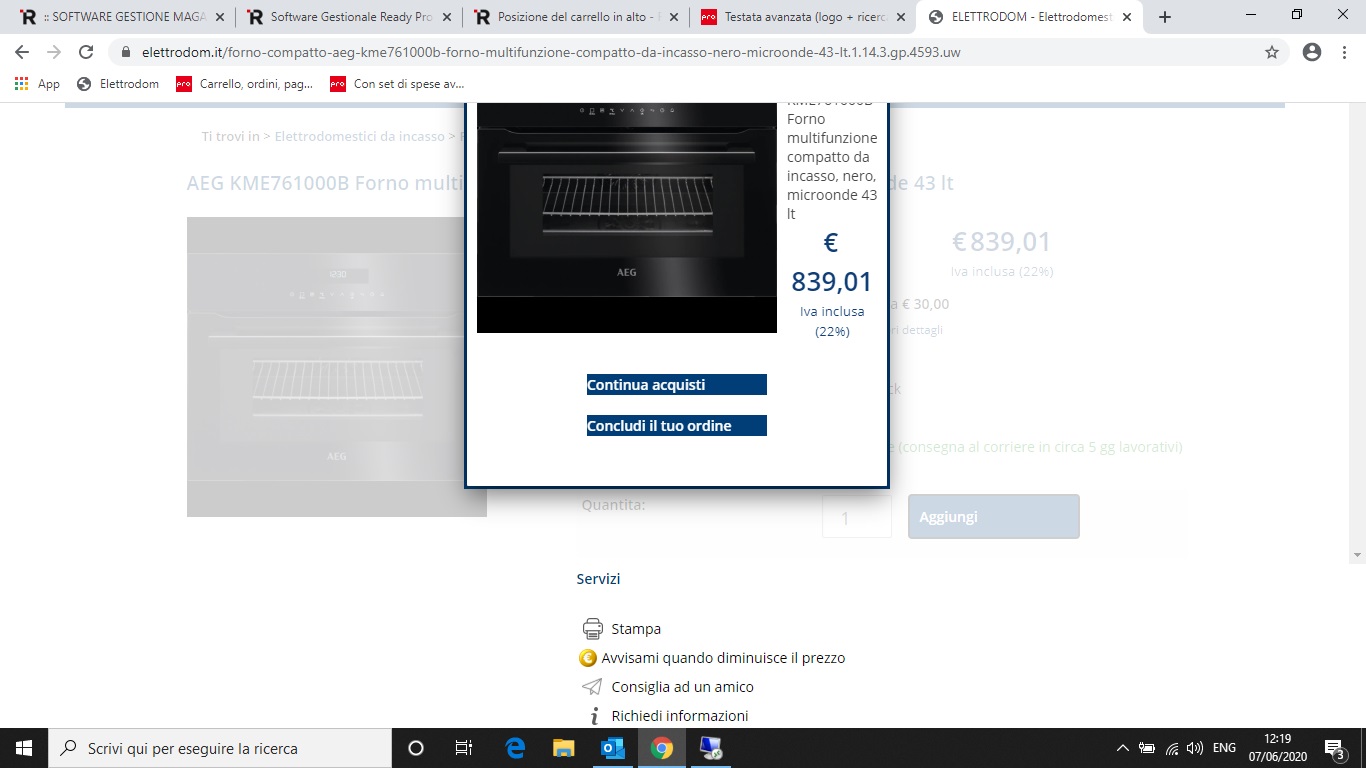Viewport: 1366px width, 768px height.
Task: Switch to Posizione del carrello in alto tab
Action: pos(577,17)
